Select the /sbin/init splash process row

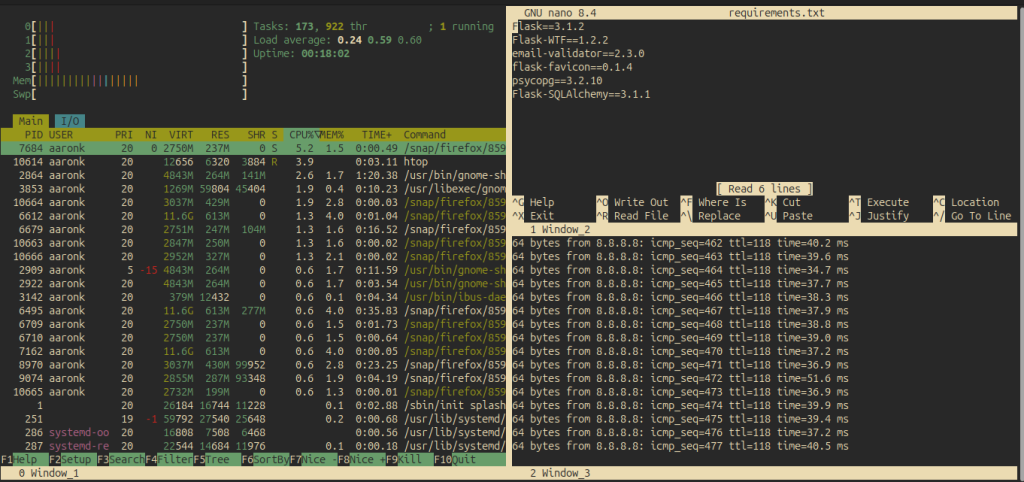[x=253, y=406]
